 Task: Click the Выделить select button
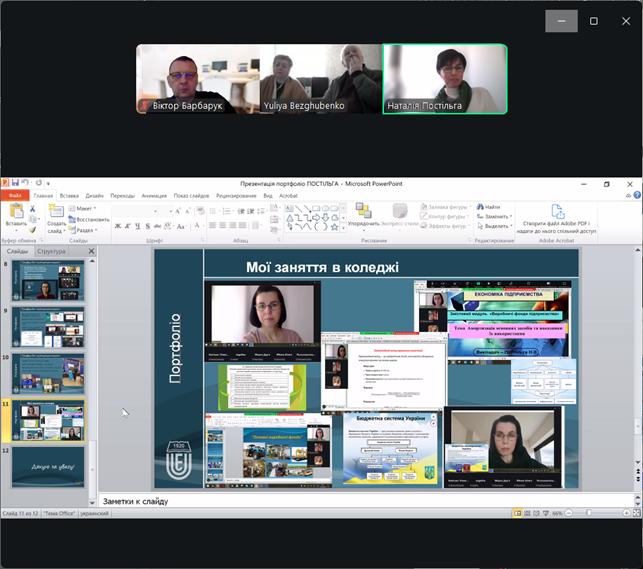[x=494, y=226]
